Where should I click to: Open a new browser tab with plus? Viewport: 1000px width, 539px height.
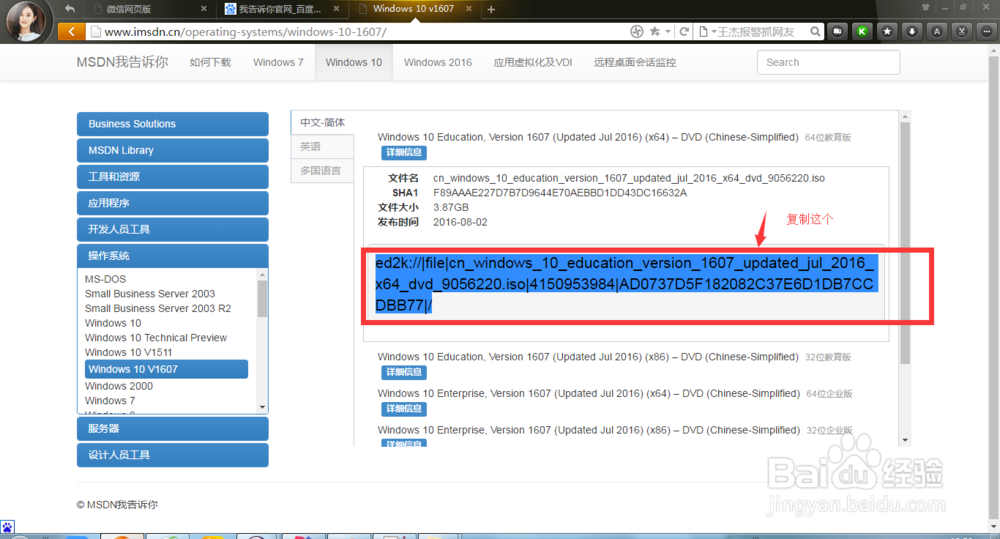pos(491,9)
